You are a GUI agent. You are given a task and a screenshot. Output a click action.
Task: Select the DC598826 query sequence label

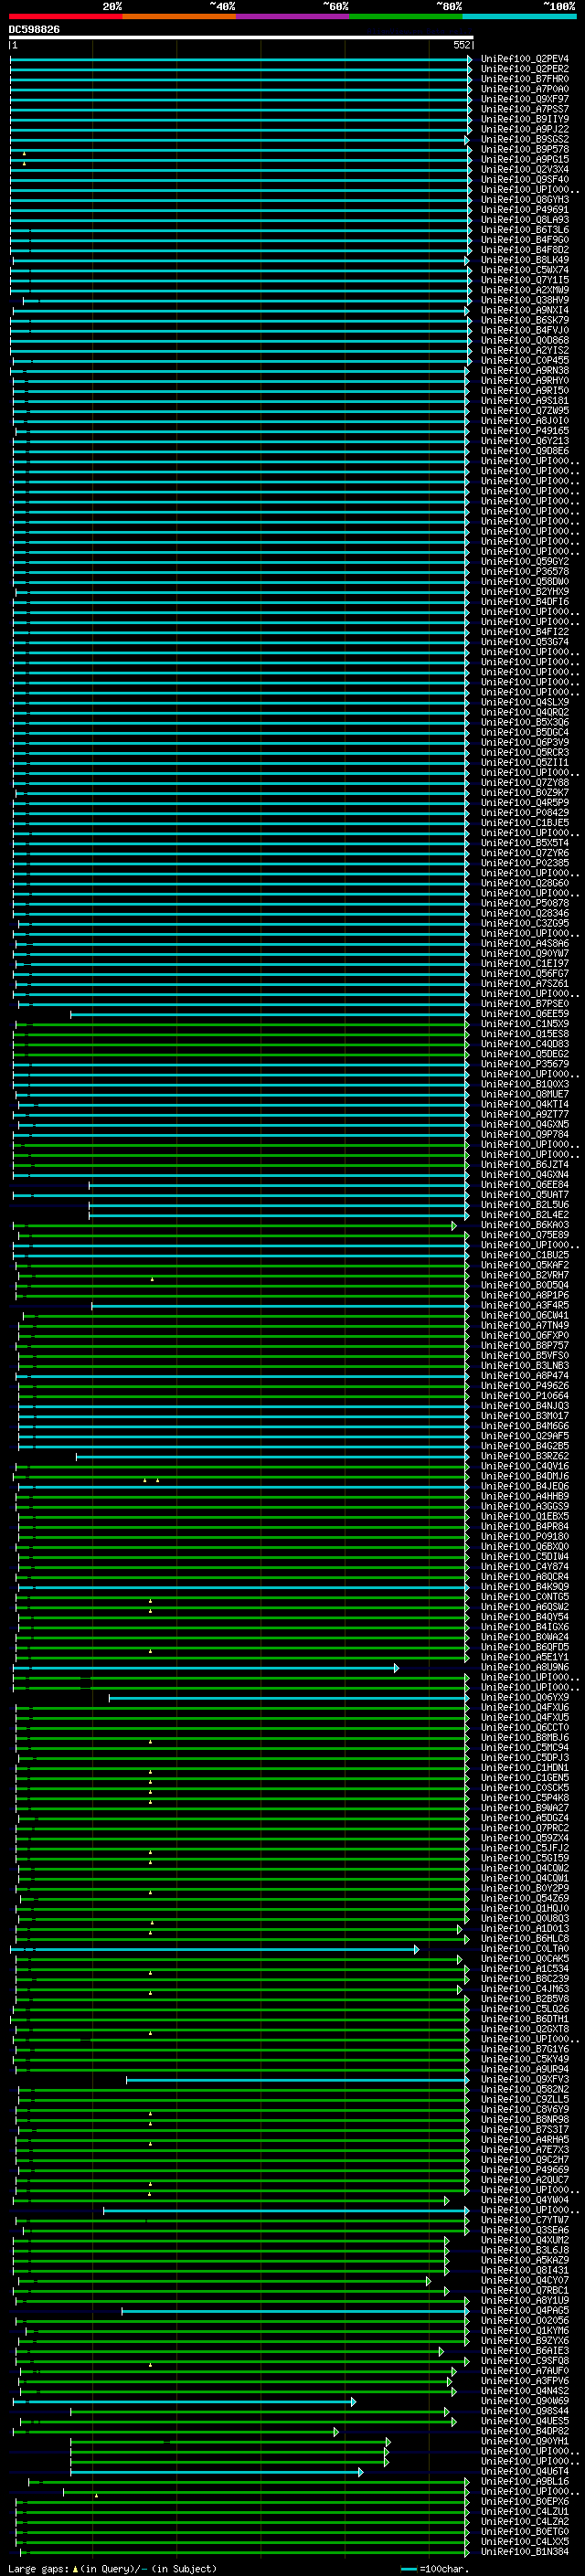click(34, 30)
